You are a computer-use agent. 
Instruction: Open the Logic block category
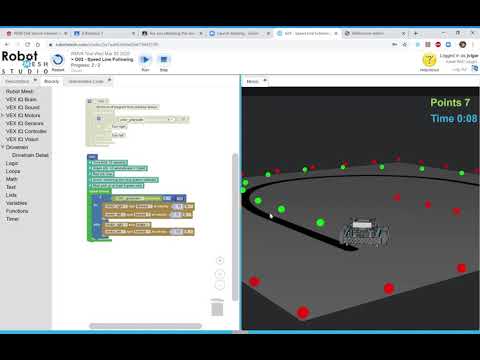tap(12, 163)
